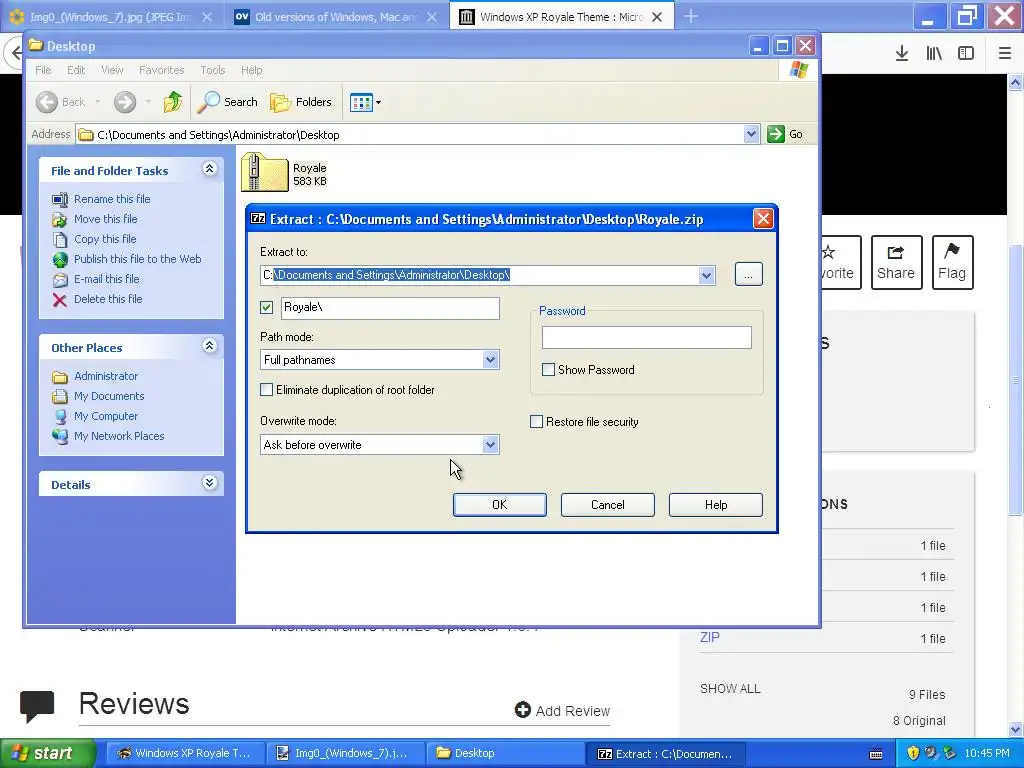Viewport: 1024px width, 768px height.
Task: Switch to the Desktop taskbar button
Action: (505, 753)
